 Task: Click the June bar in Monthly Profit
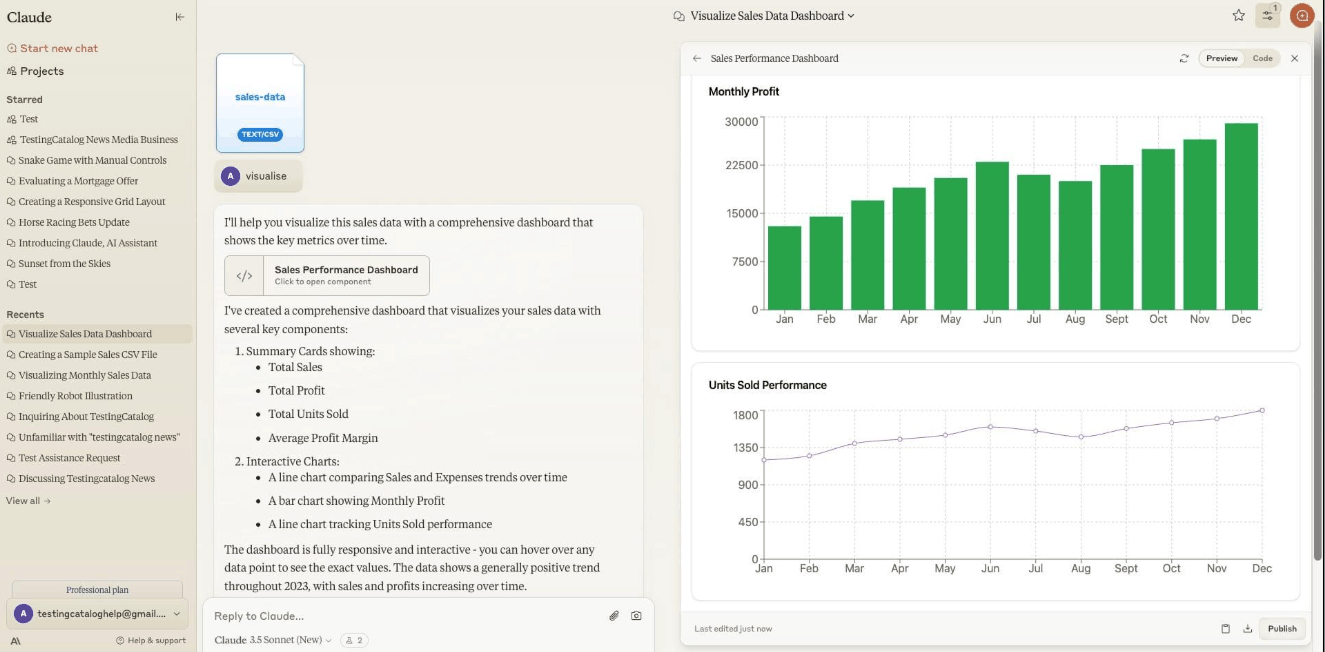992,235
